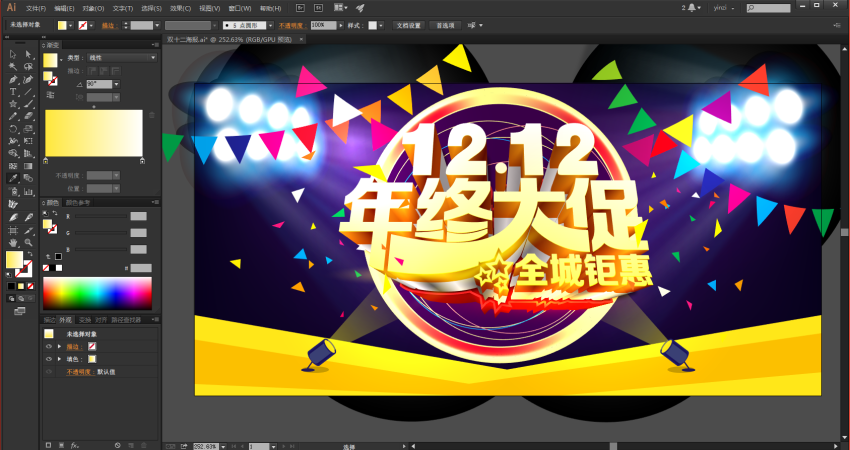
Task: Select the Eraser tool
Action: click(28, 117)
